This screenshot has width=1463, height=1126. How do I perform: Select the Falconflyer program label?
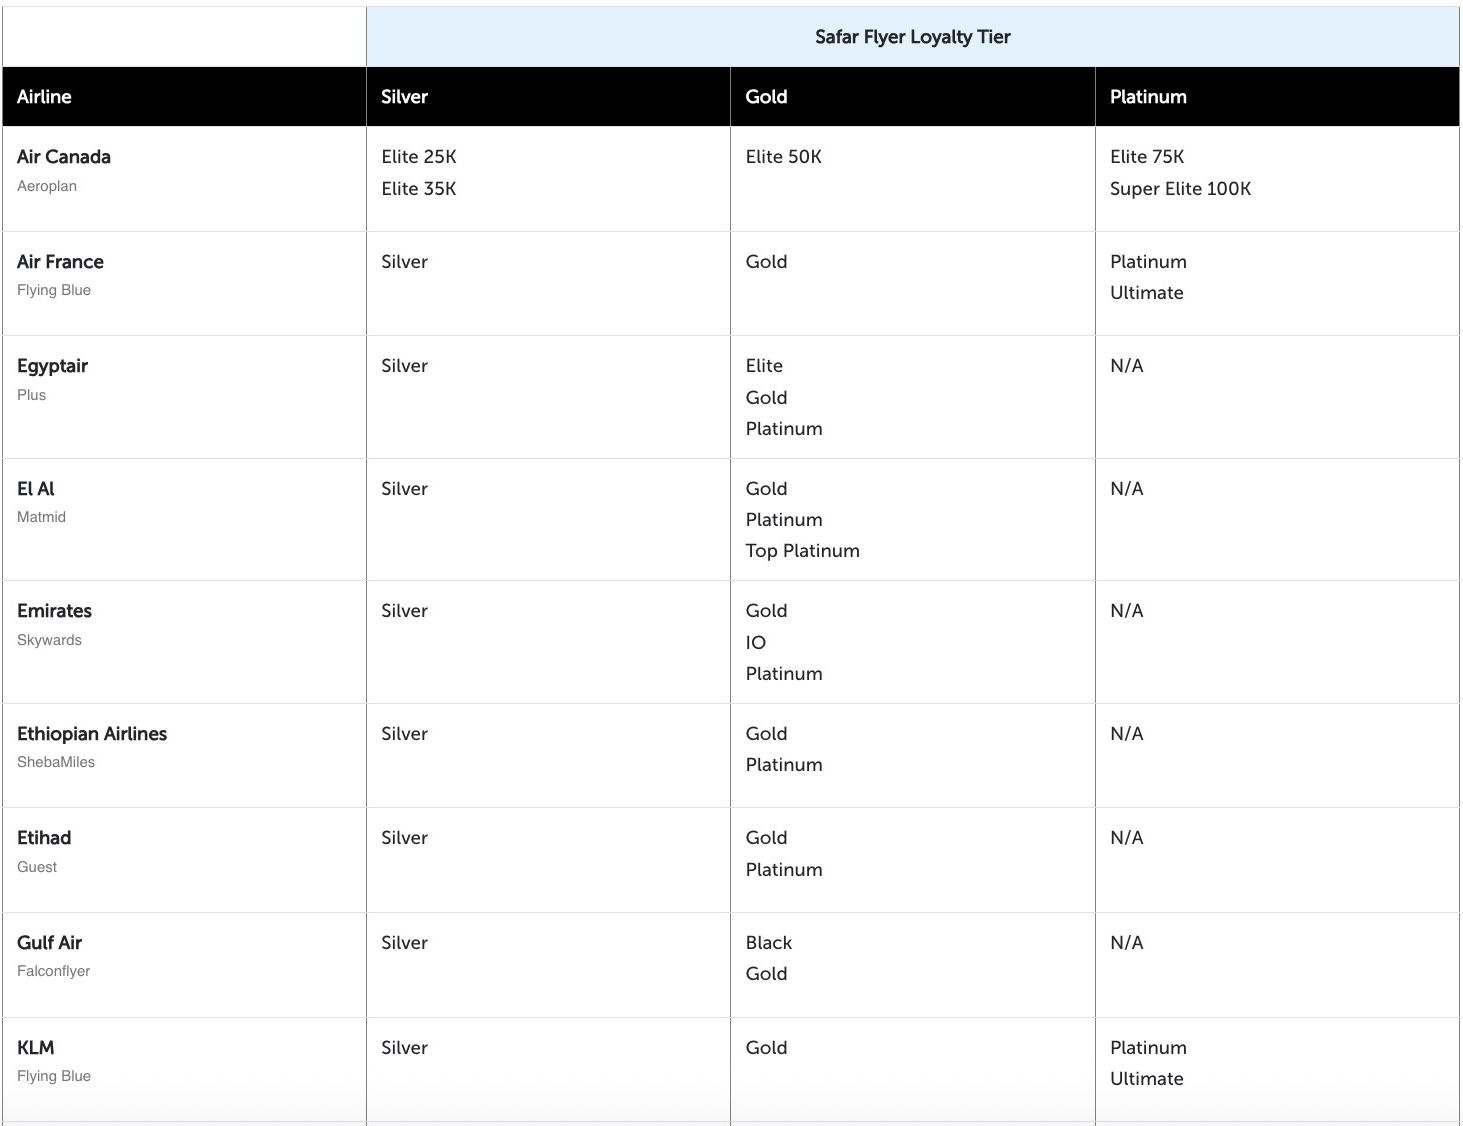53,971
